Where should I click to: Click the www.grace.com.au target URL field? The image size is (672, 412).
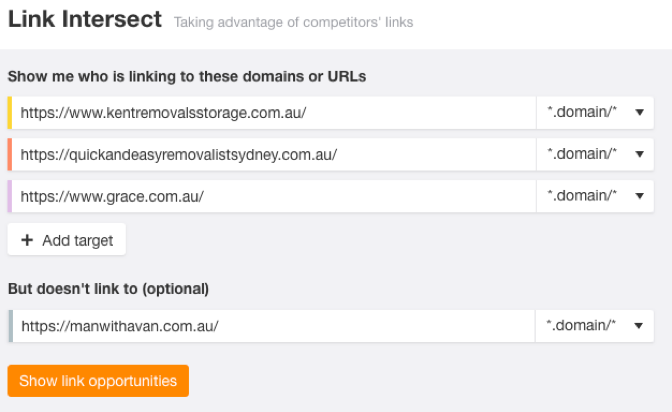[x=273, y=196]
